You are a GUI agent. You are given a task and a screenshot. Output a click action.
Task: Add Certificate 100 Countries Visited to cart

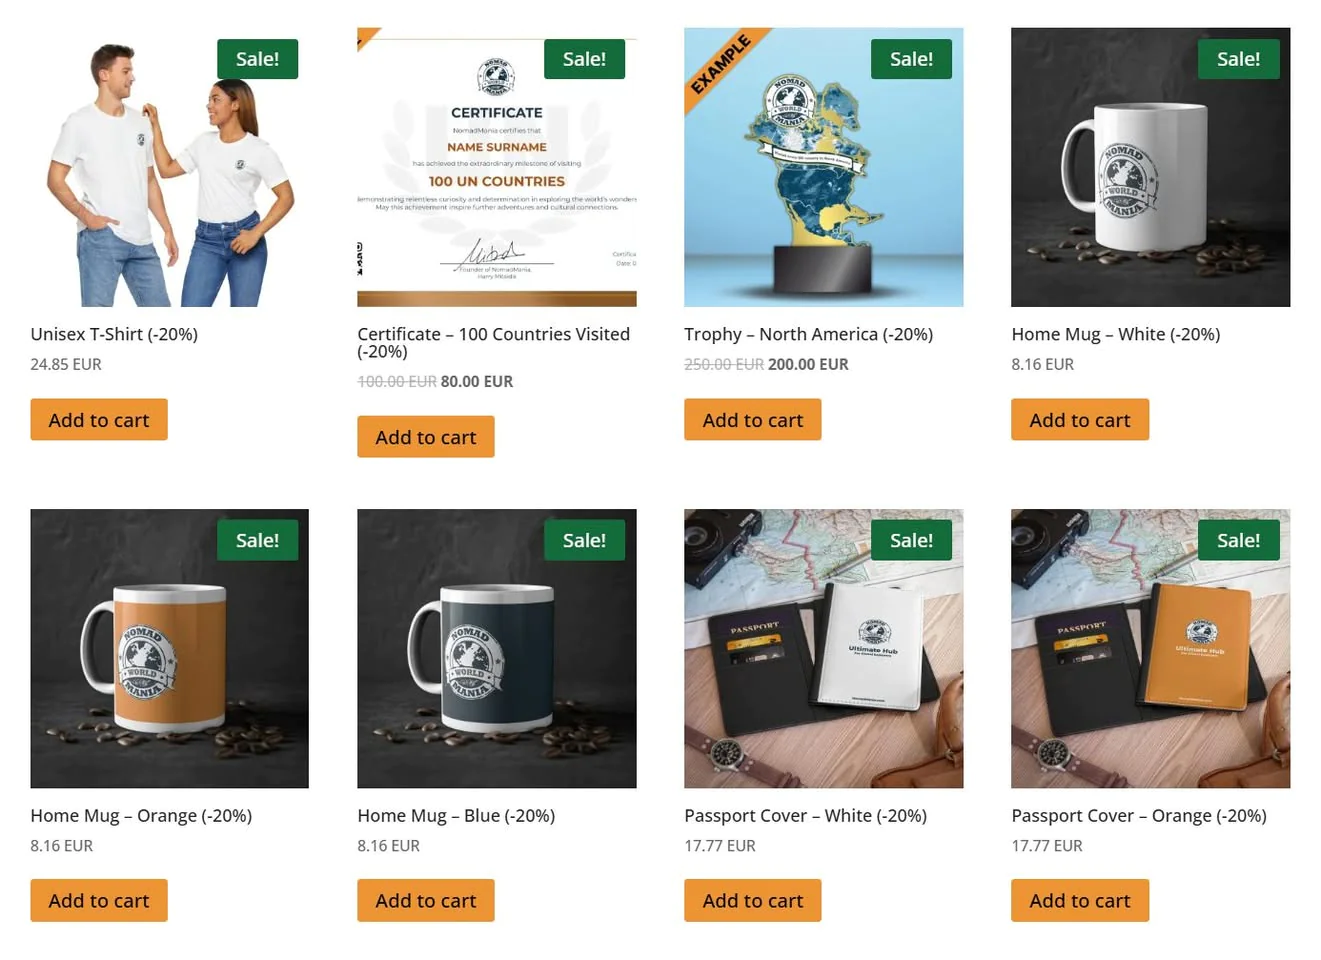click(x=426, y=437)
